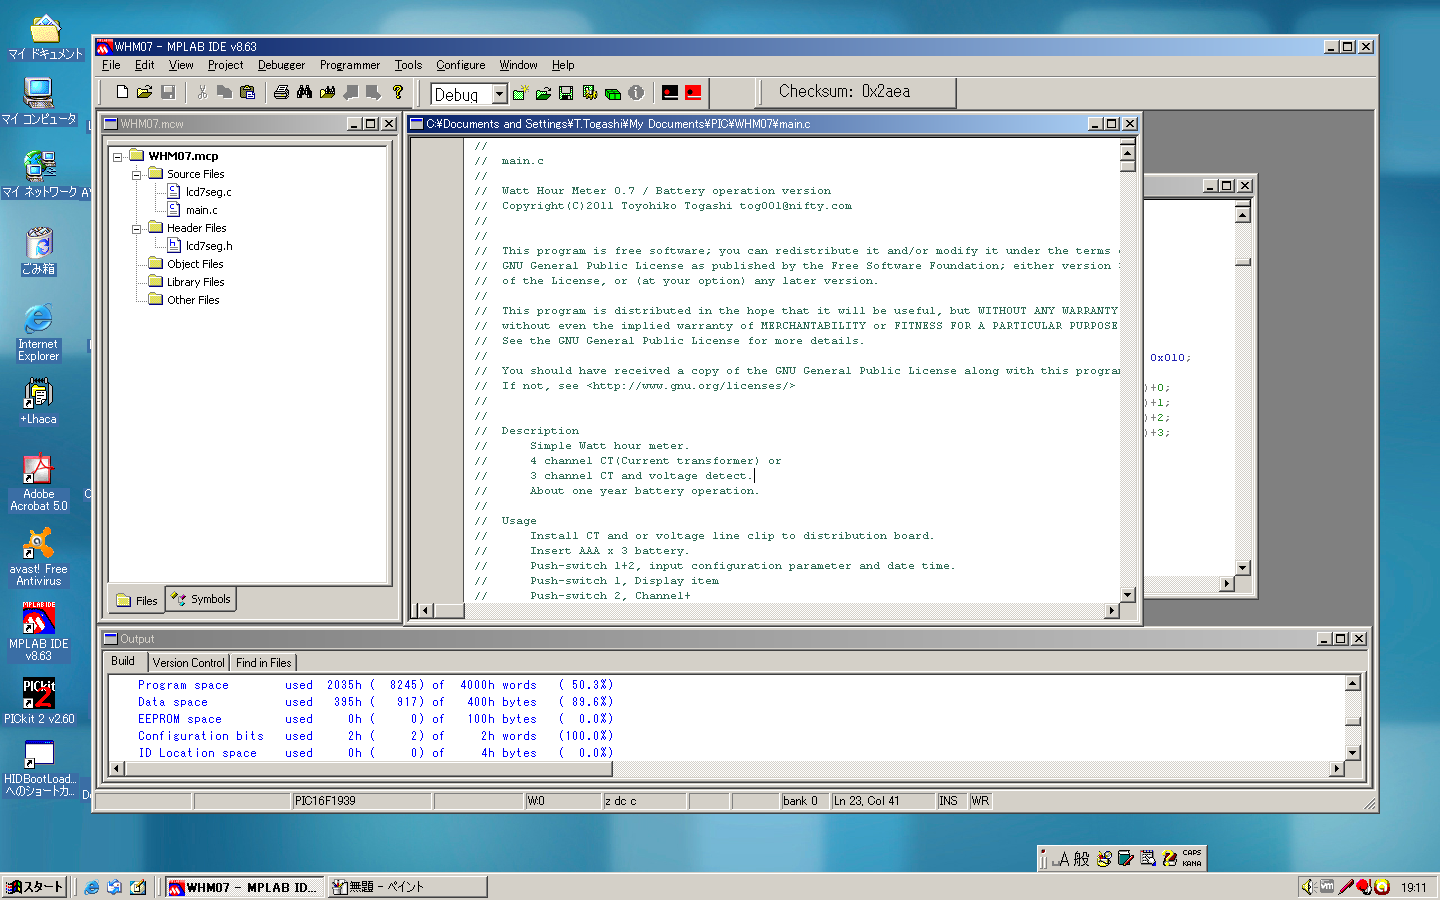Screen dimensions: 1440x900
Task: Select lcd7seg.c in Source Files
Action: (208, 192)
